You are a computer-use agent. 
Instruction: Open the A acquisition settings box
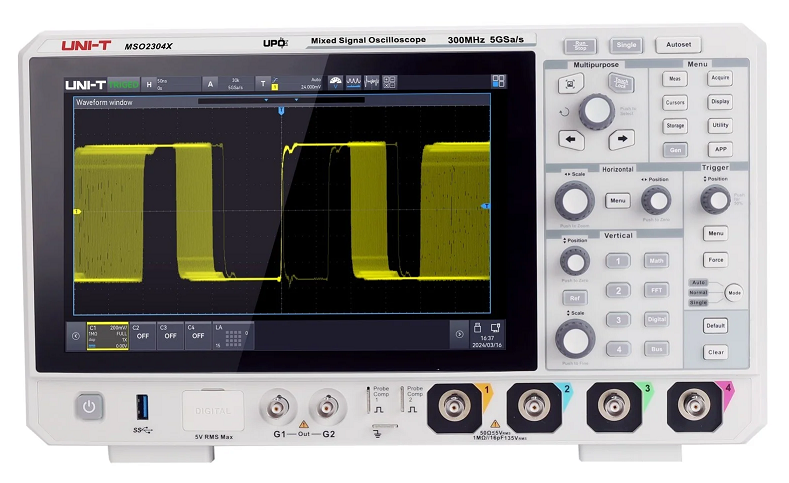pyautogui.click(x=227, y=84)
